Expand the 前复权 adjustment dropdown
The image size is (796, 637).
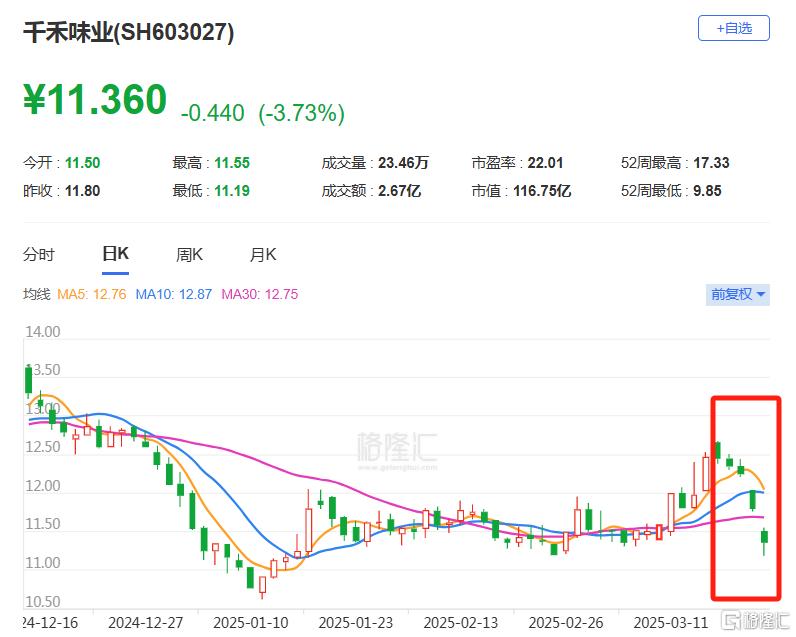[x=738, y=294]
